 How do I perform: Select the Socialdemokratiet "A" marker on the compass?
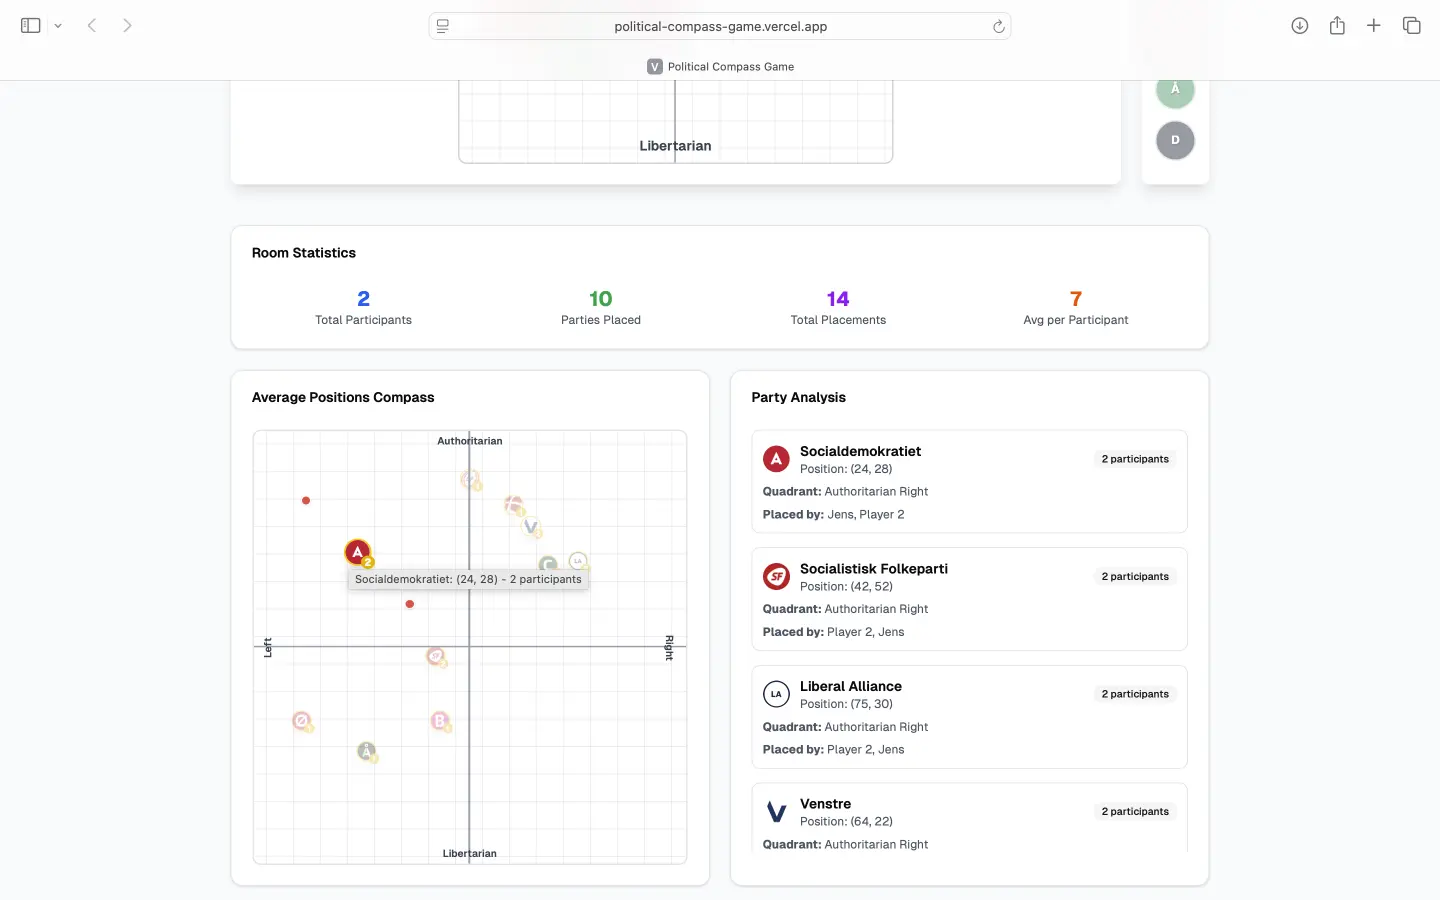coord(357,552)
